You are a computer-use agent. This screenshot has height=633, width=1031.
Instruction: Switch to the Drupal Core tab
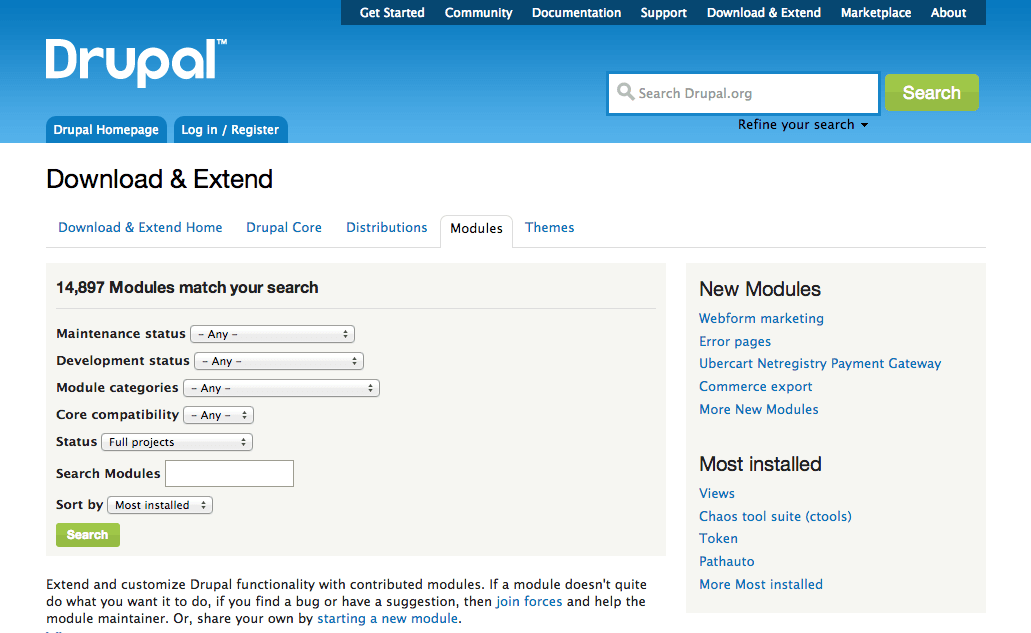pos(284,227)
